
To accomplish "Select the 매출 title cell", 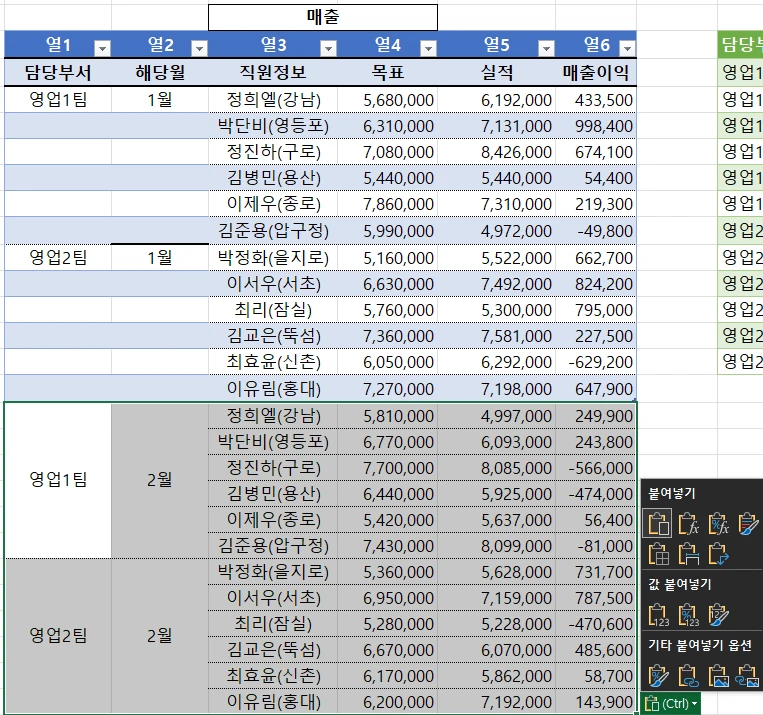I will tap(322, 17).
